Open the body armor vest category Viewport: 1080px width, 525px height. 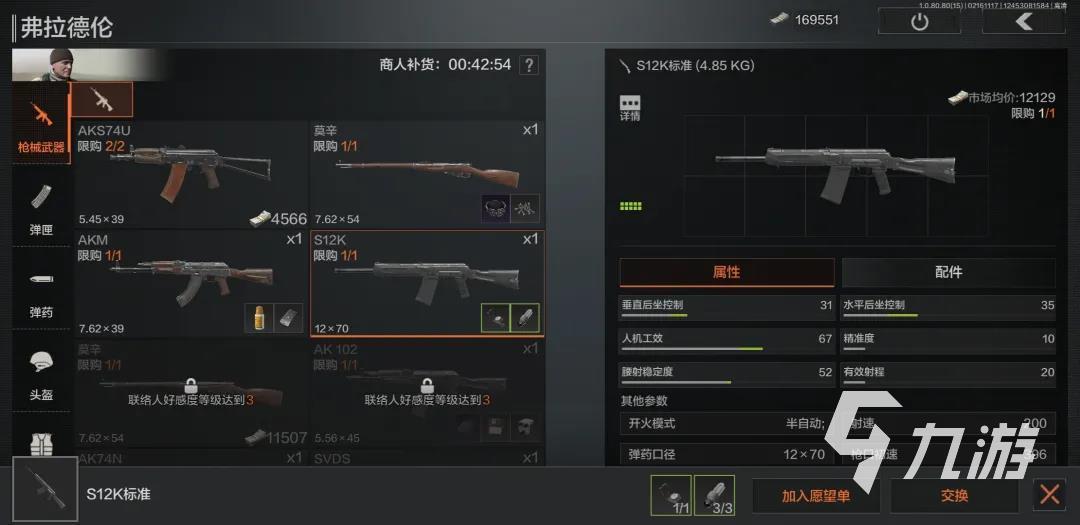tap(41, 442)
